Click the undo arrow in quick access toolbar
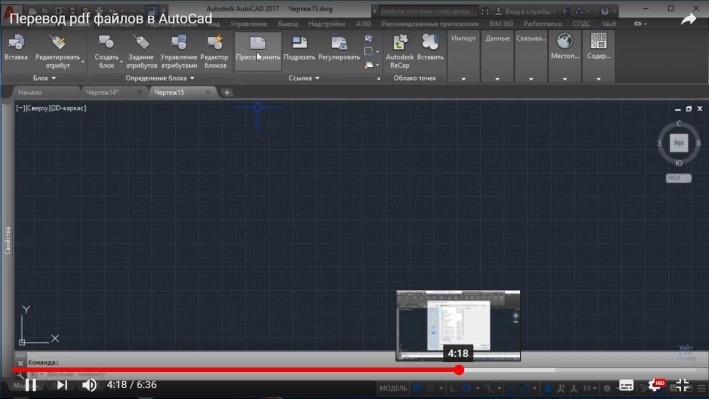Screen dimensions: 709x399 coord(113,10)
